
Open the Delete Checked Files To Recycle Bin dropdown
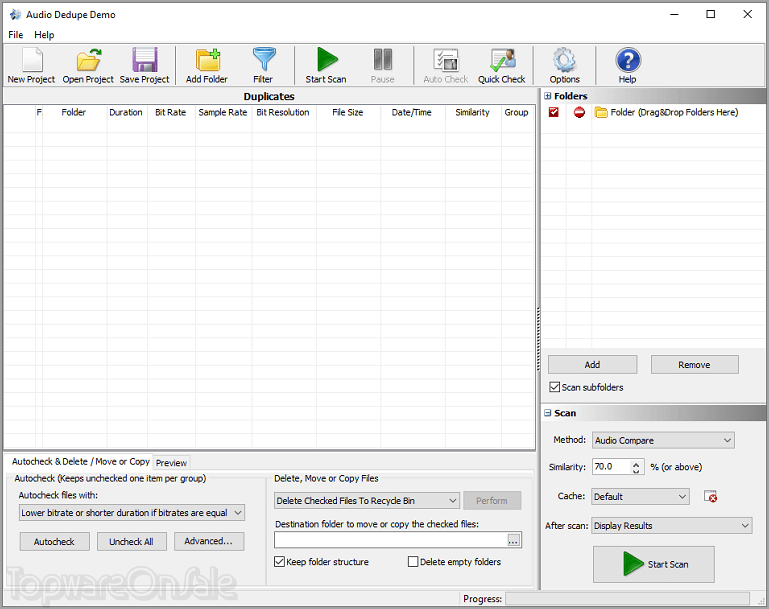coord(367,501)
